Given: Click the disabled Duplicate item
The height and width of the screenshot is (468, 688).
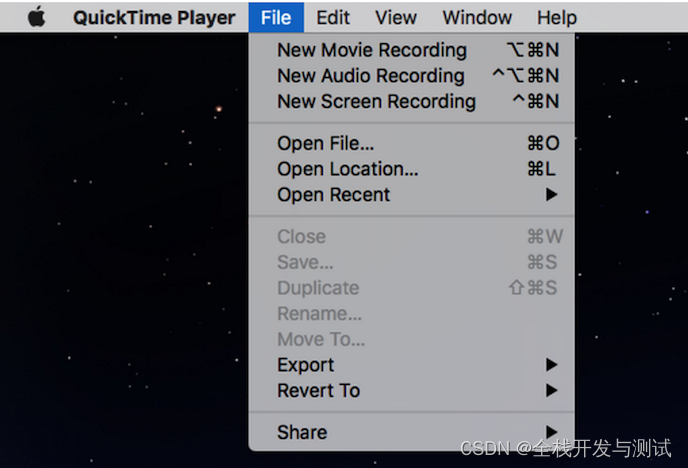Looking at the screenshot, I should coord(412,288).
